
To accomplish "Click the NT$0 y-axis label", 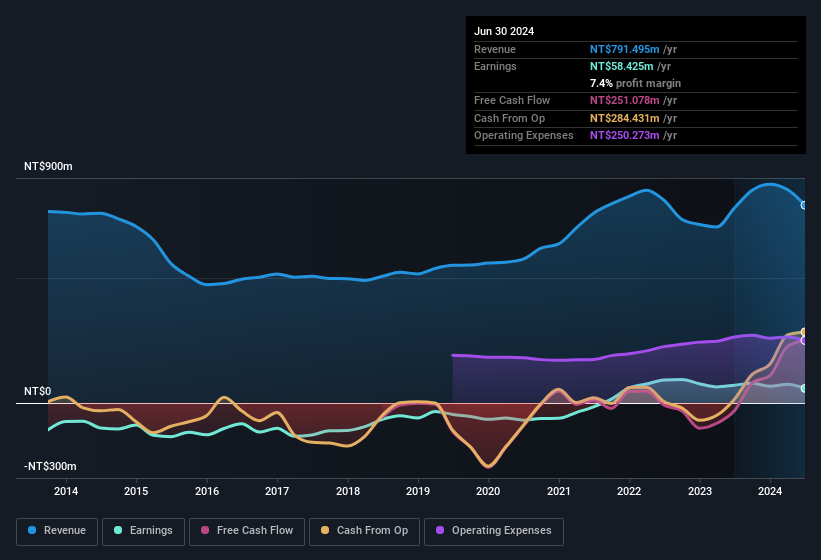I will 38,391.
